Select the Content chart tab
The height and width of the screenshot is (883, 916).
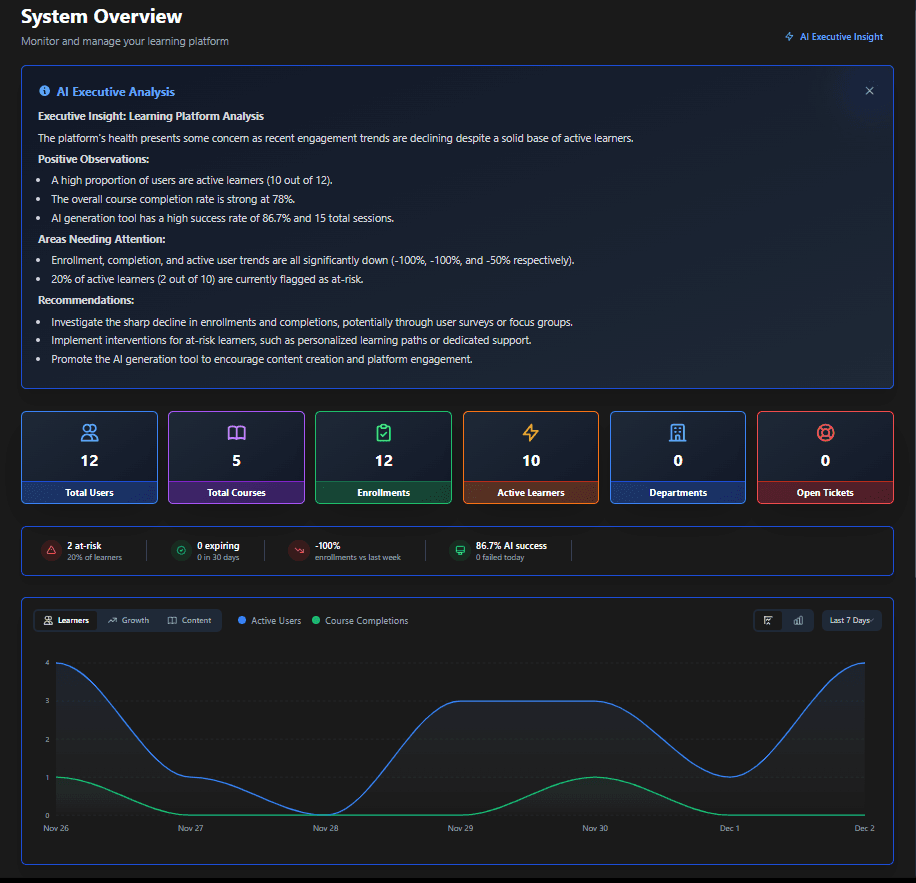[189, 620]
